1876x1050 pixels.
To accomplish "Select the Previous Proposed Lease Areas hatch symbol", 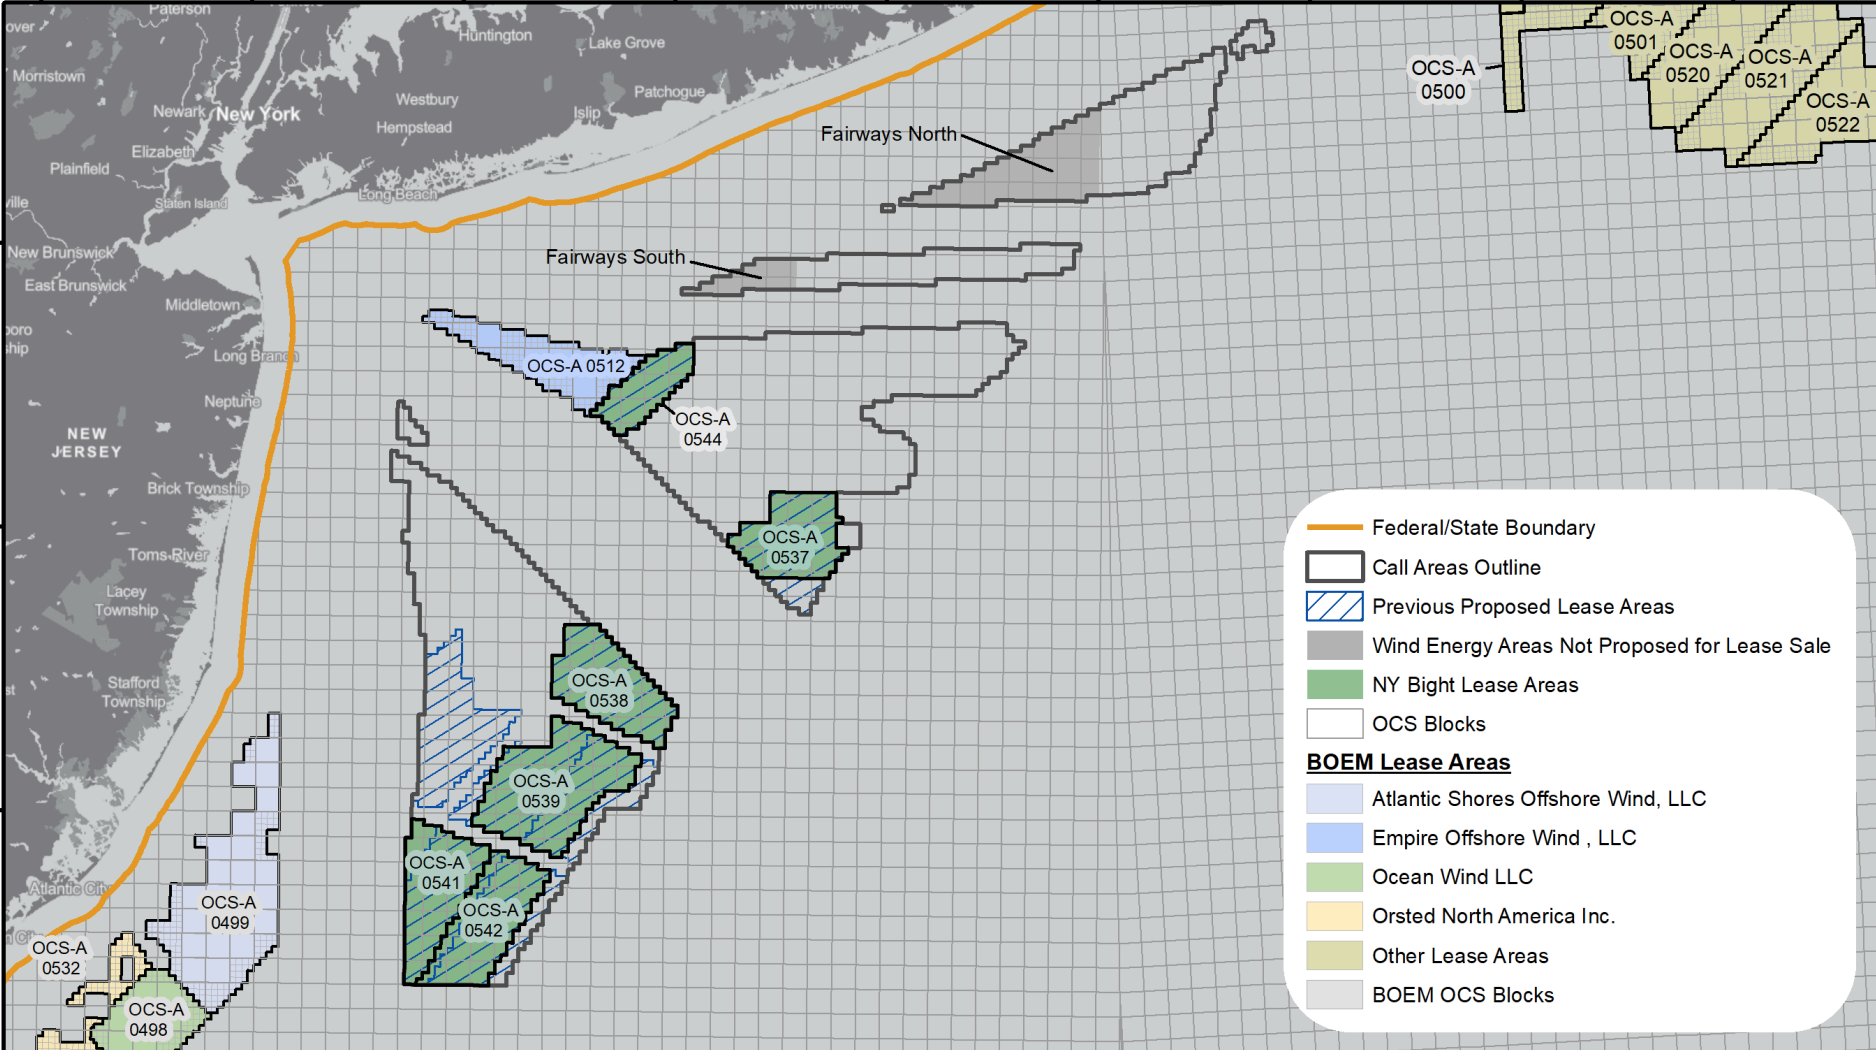I will click(x=1333, y=606).
